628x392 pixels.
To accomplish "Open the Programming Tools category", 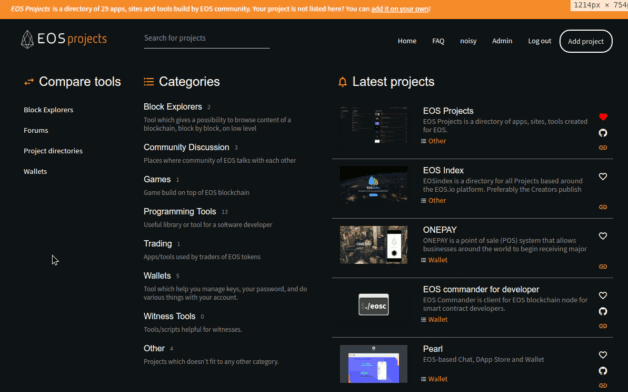I will pos(180,211).
